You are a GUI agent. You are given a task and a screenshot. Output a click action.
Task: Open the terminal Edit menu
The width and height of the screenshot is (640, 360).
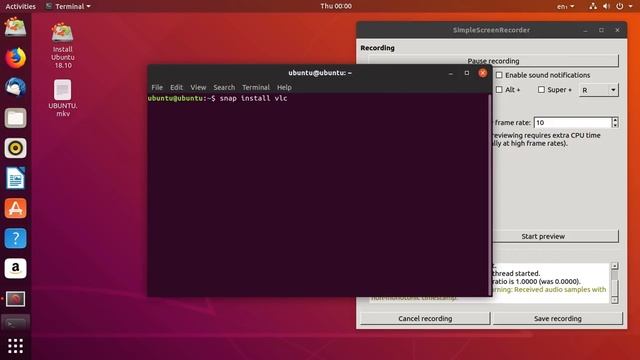coord(176,87)
